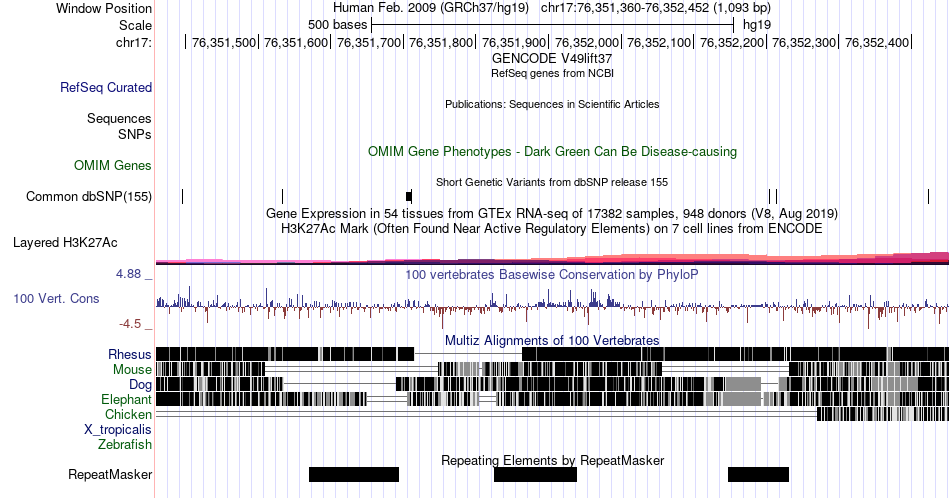Click 'Short Genetic Variants from dbSNP' title
950x498 pixels.
552,182
